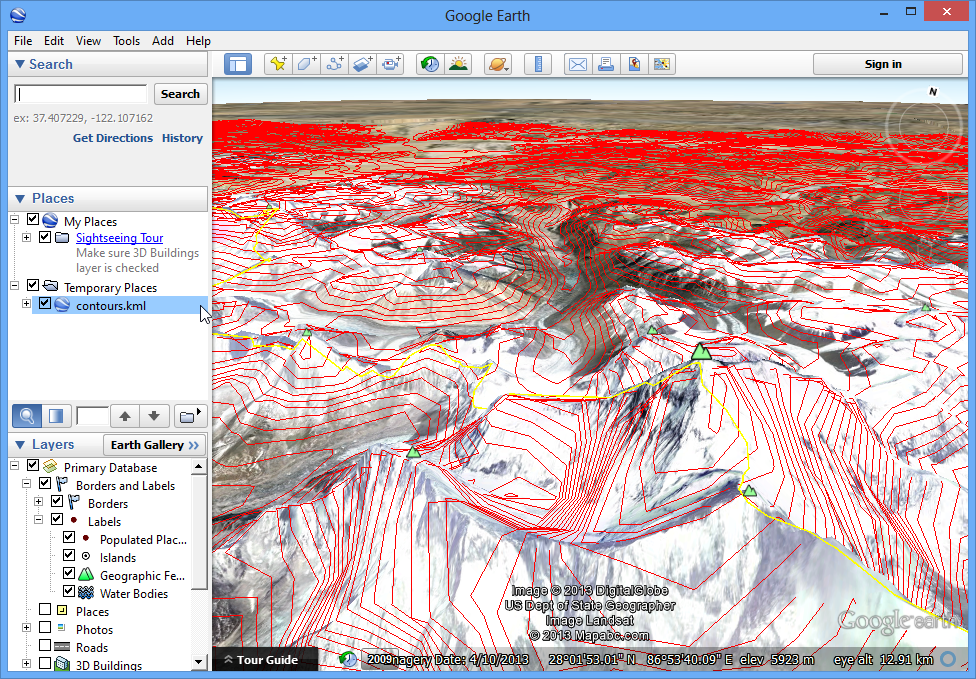Open the Tools menu
The image size is (976, 679).
pyautogui.click(x=126, y=41)
